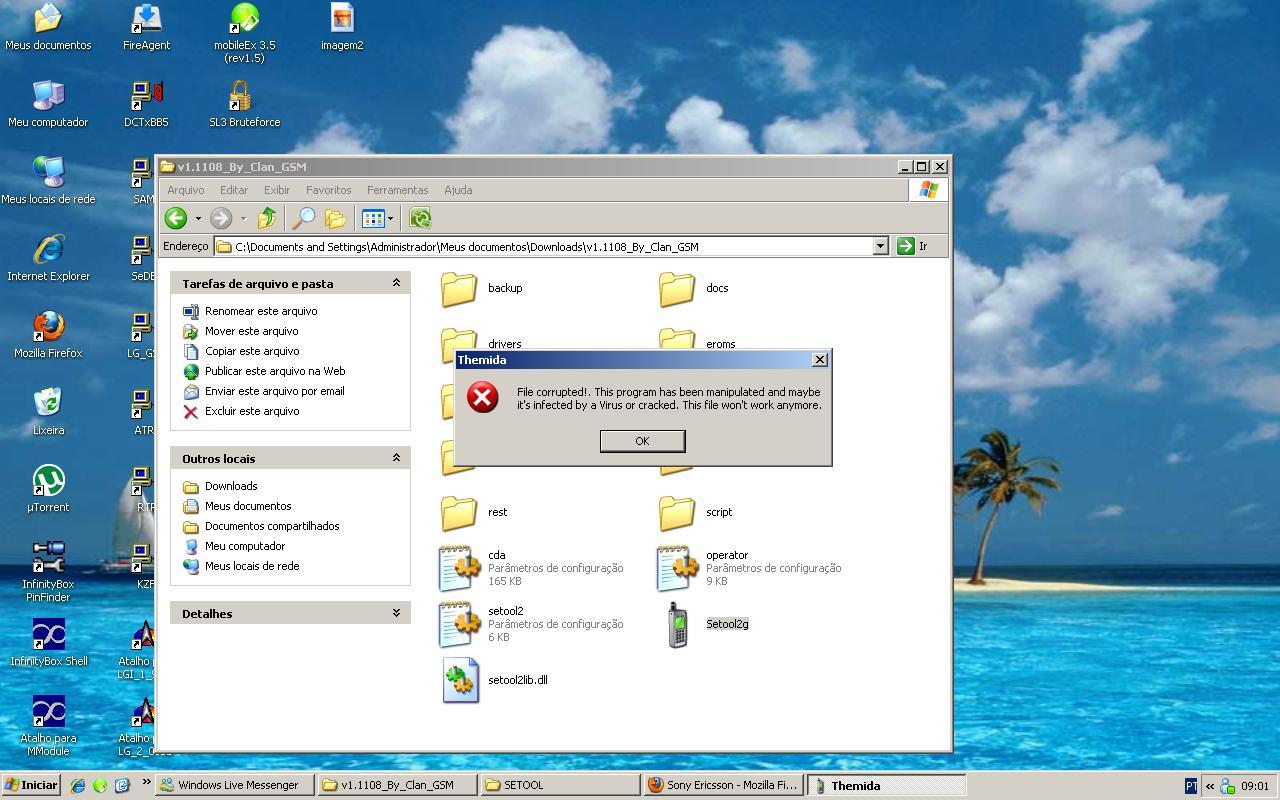The image size is (1280, 800).
Task: Select SL3 Bruteforce desktop shortcut
Action: click(245, 104)
